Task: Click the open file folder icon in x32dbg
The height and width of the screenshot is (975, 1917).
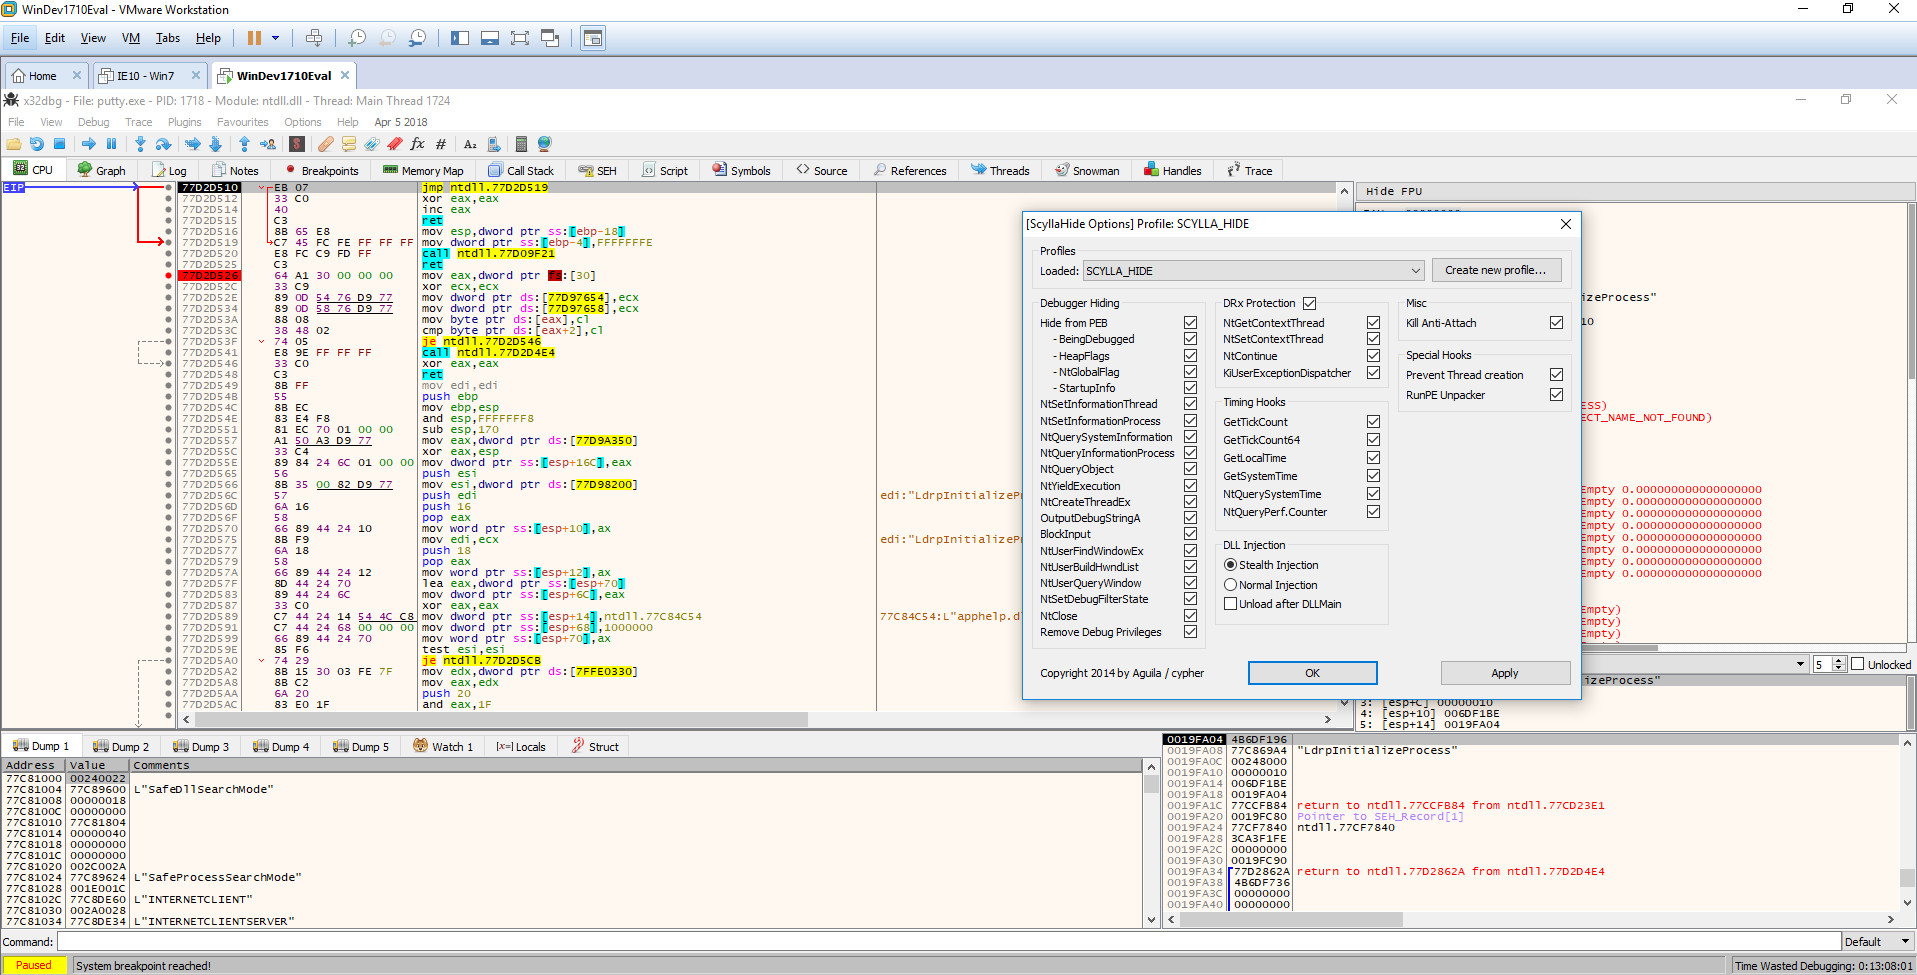Action: [x=14, y=144]
